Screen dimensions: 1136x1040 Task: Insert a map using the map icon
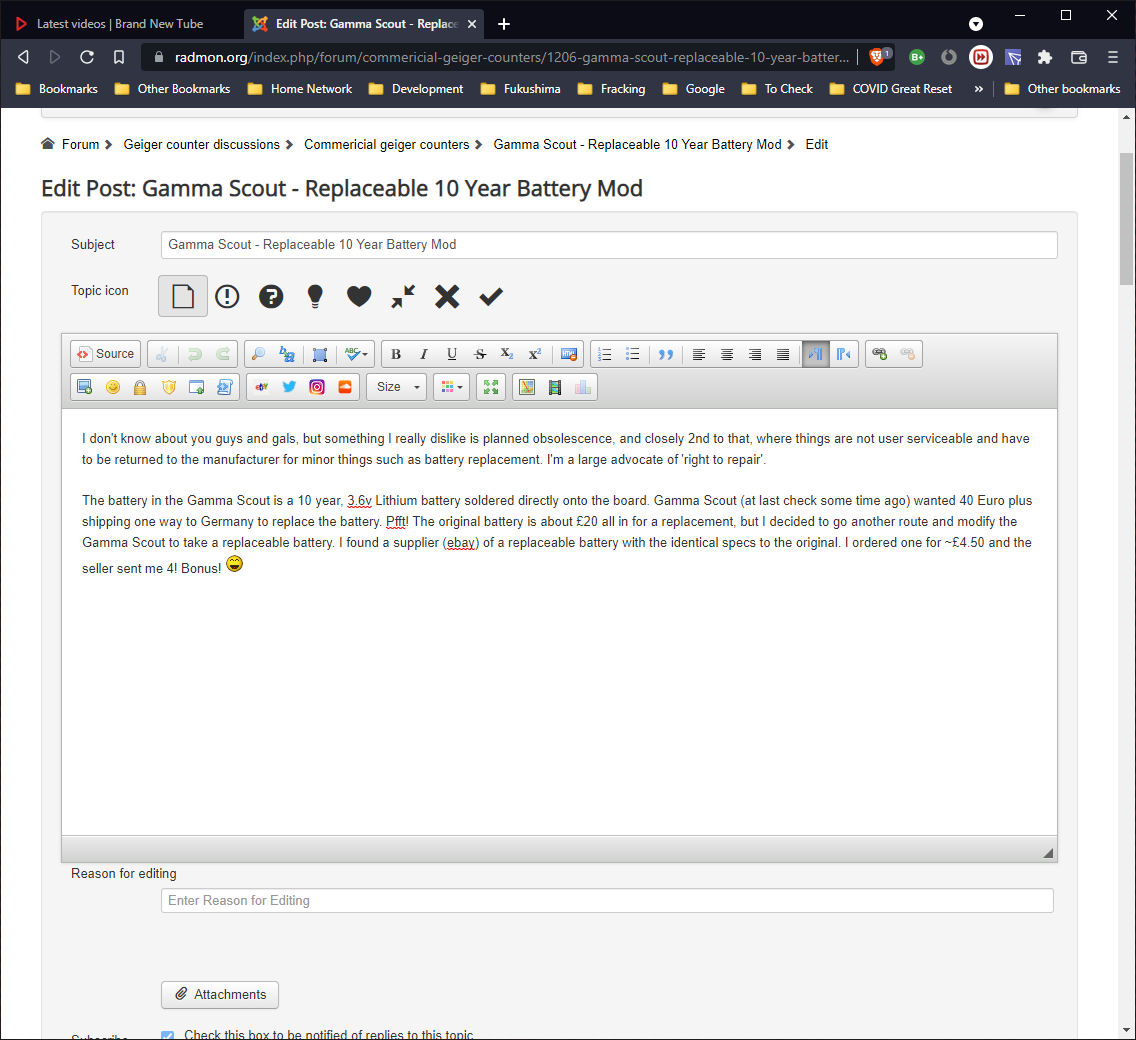point(527,388)
